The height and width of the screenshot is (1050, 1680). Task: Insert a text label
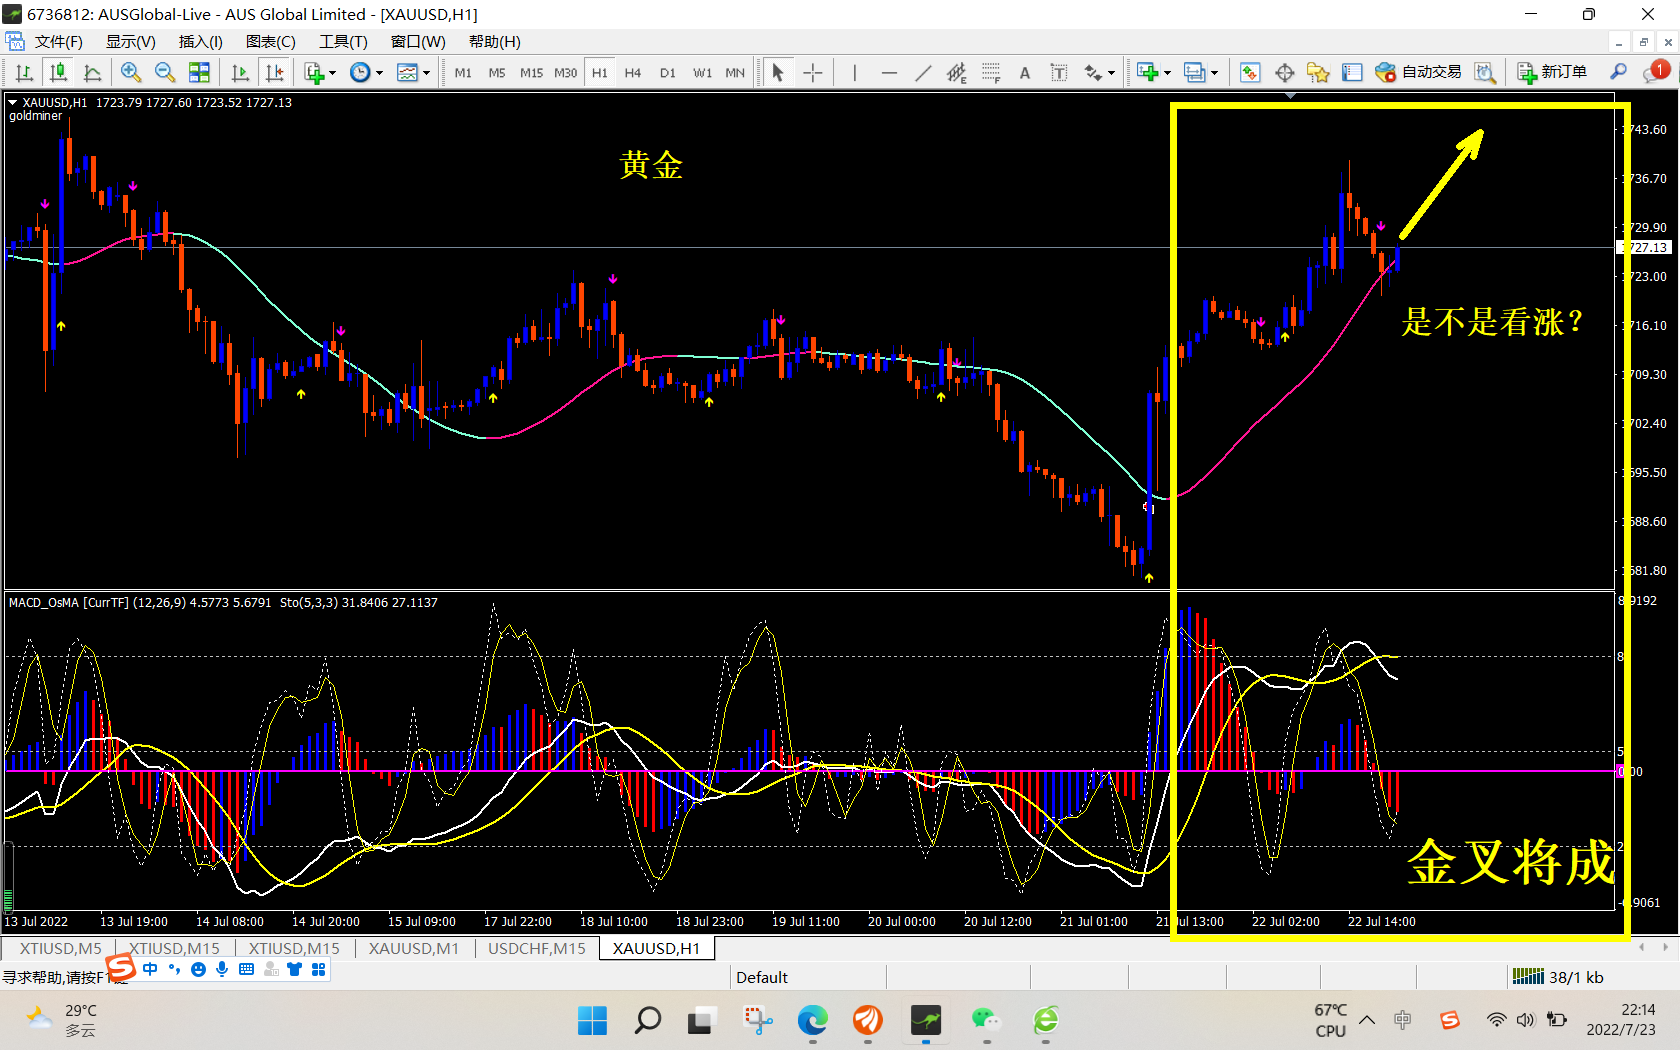click(x=1059, y=72)
